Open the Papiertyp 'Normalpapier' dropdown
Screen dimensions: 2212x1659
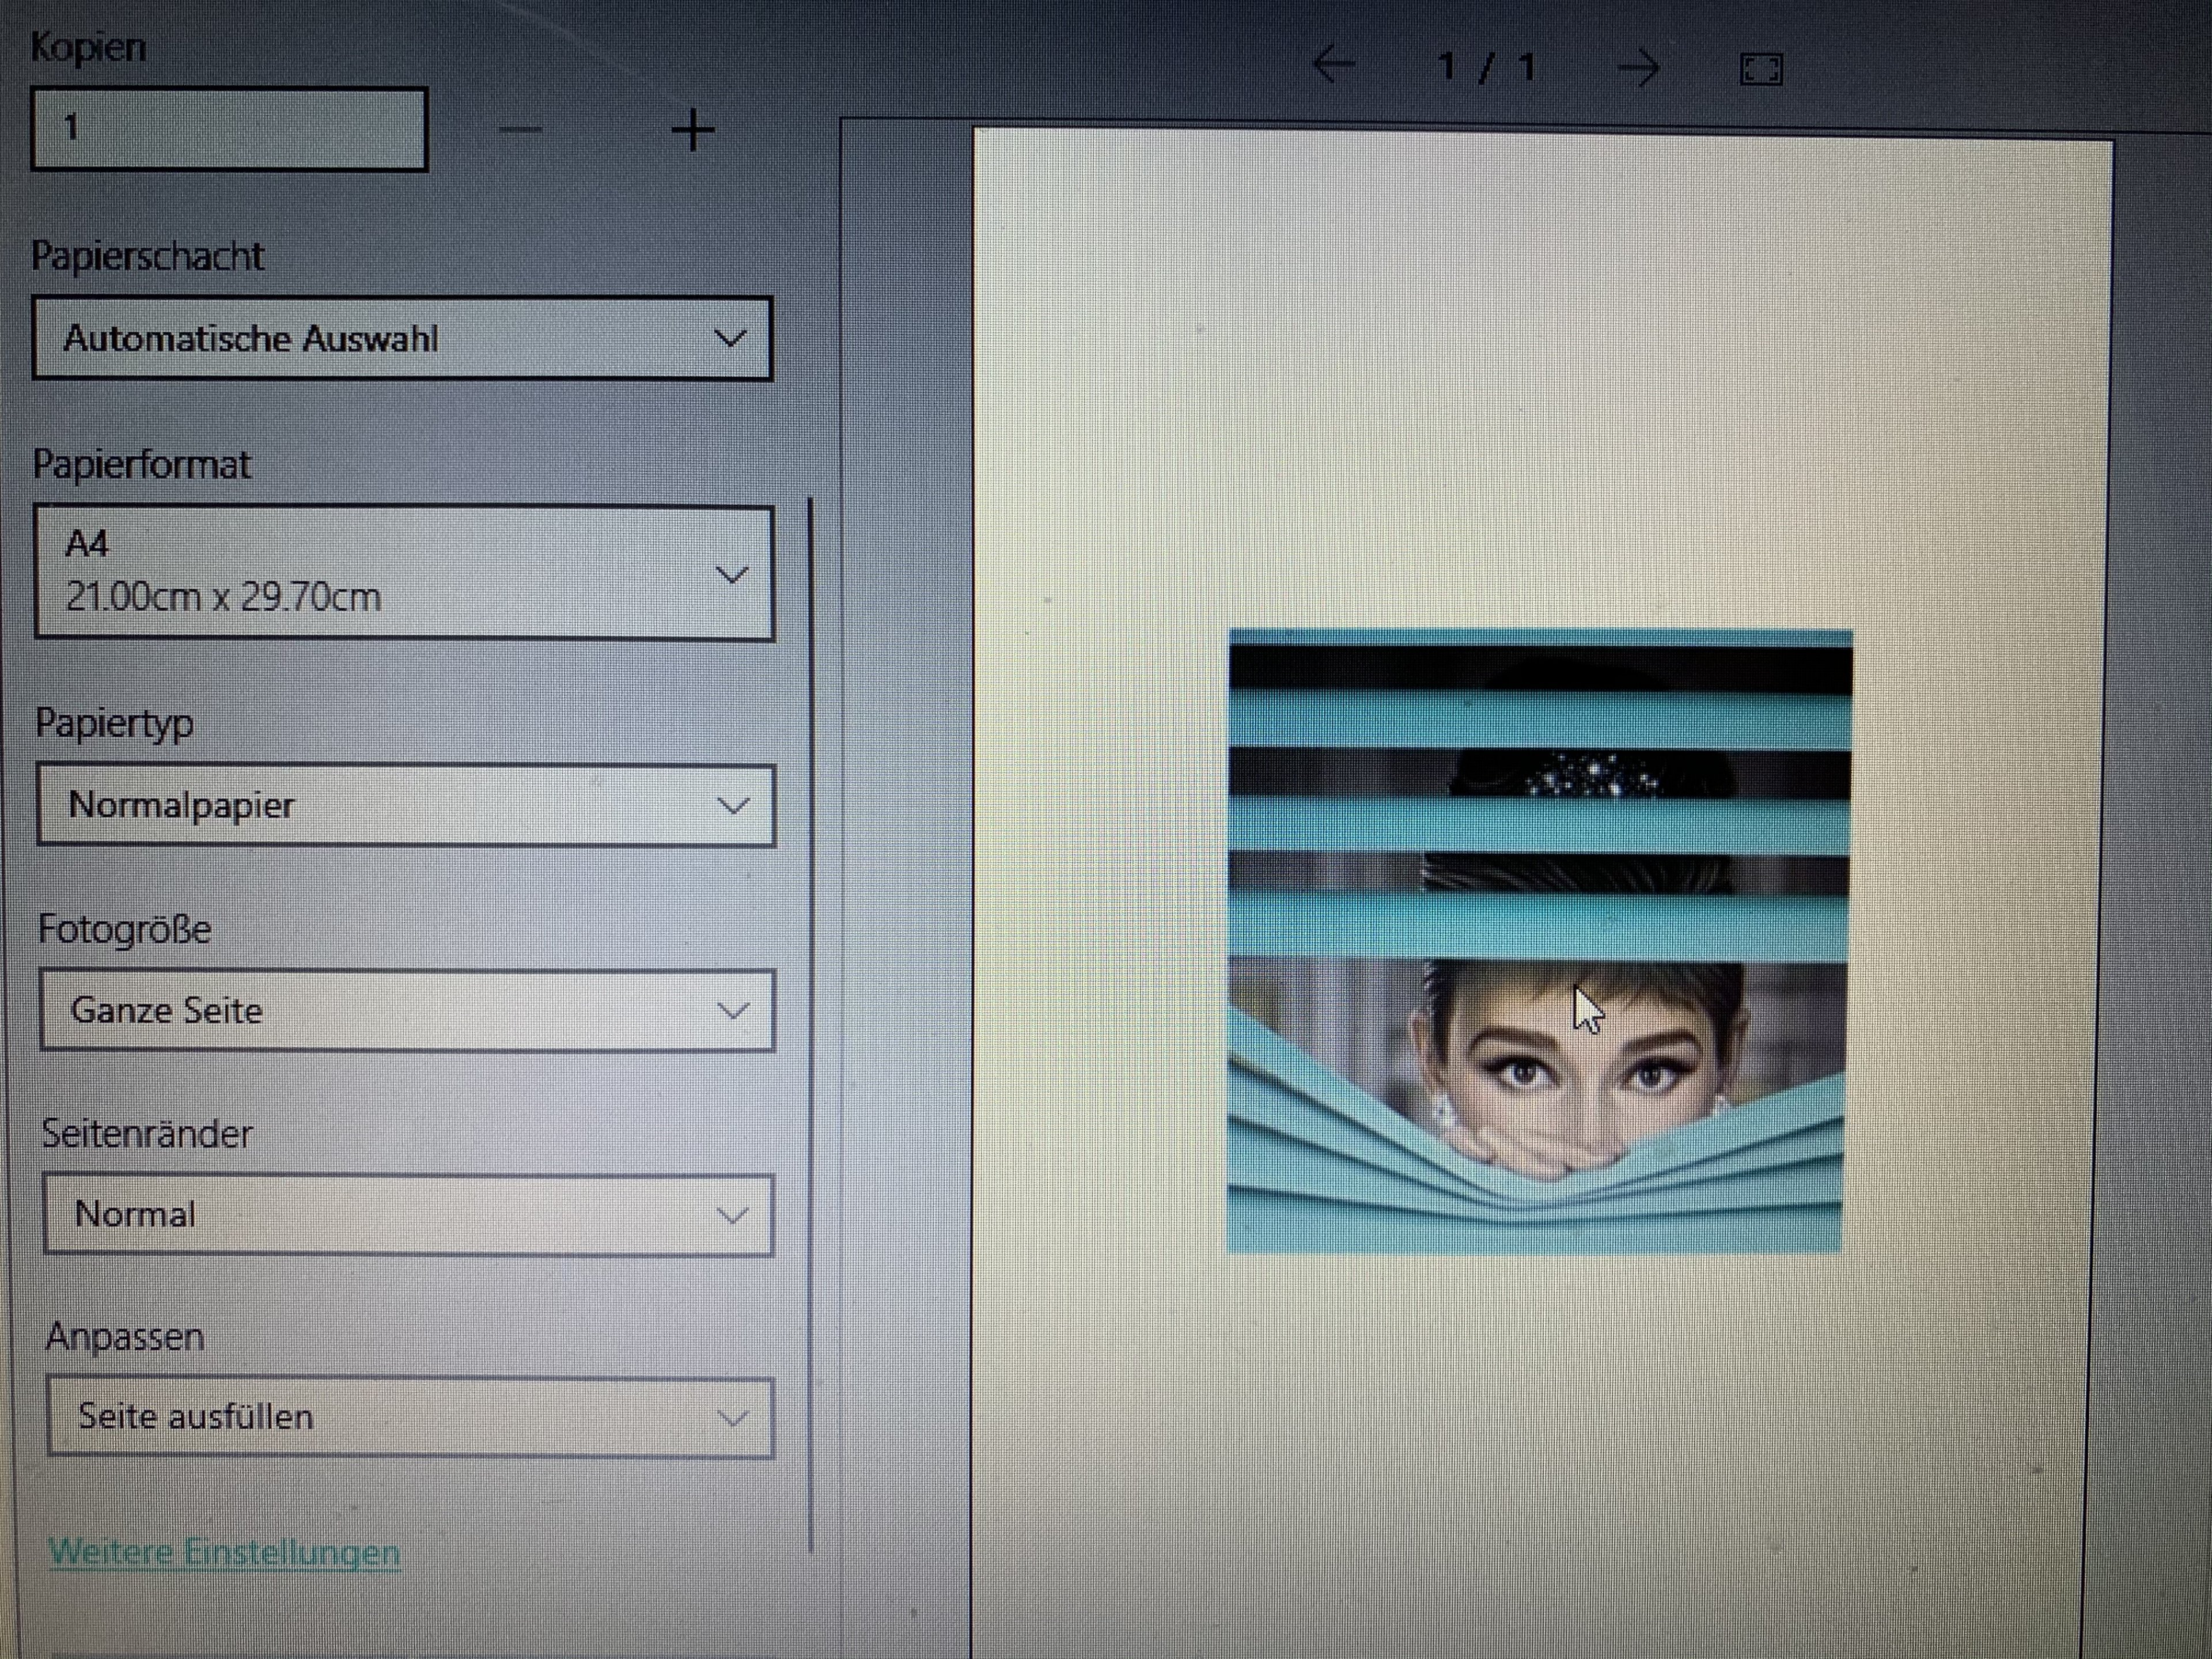[406, 806]
